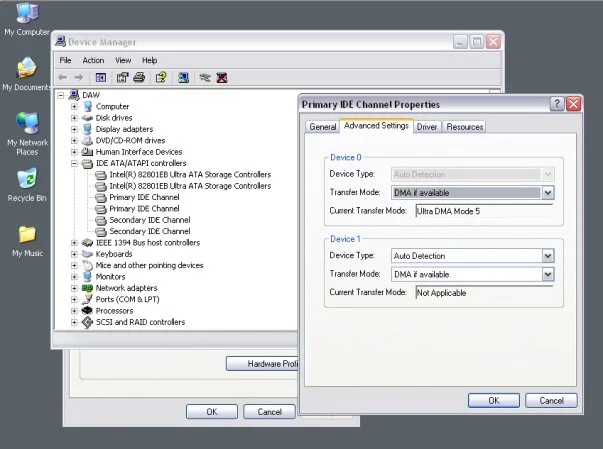Select the Keyboards category icon

click(87, 254)
